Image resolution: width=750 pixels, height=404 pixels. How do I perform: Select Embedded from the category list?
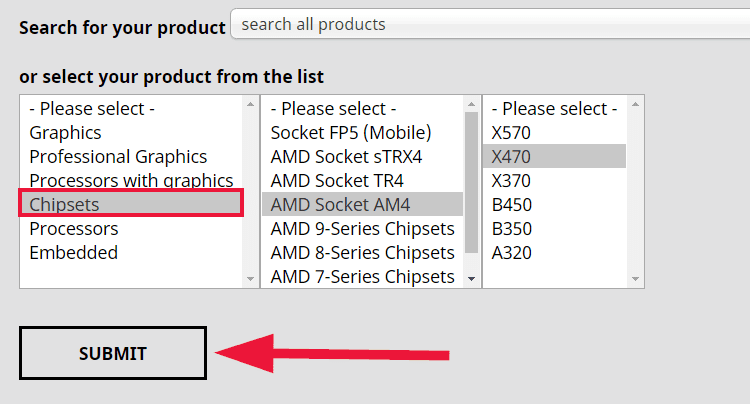[132, 252]
